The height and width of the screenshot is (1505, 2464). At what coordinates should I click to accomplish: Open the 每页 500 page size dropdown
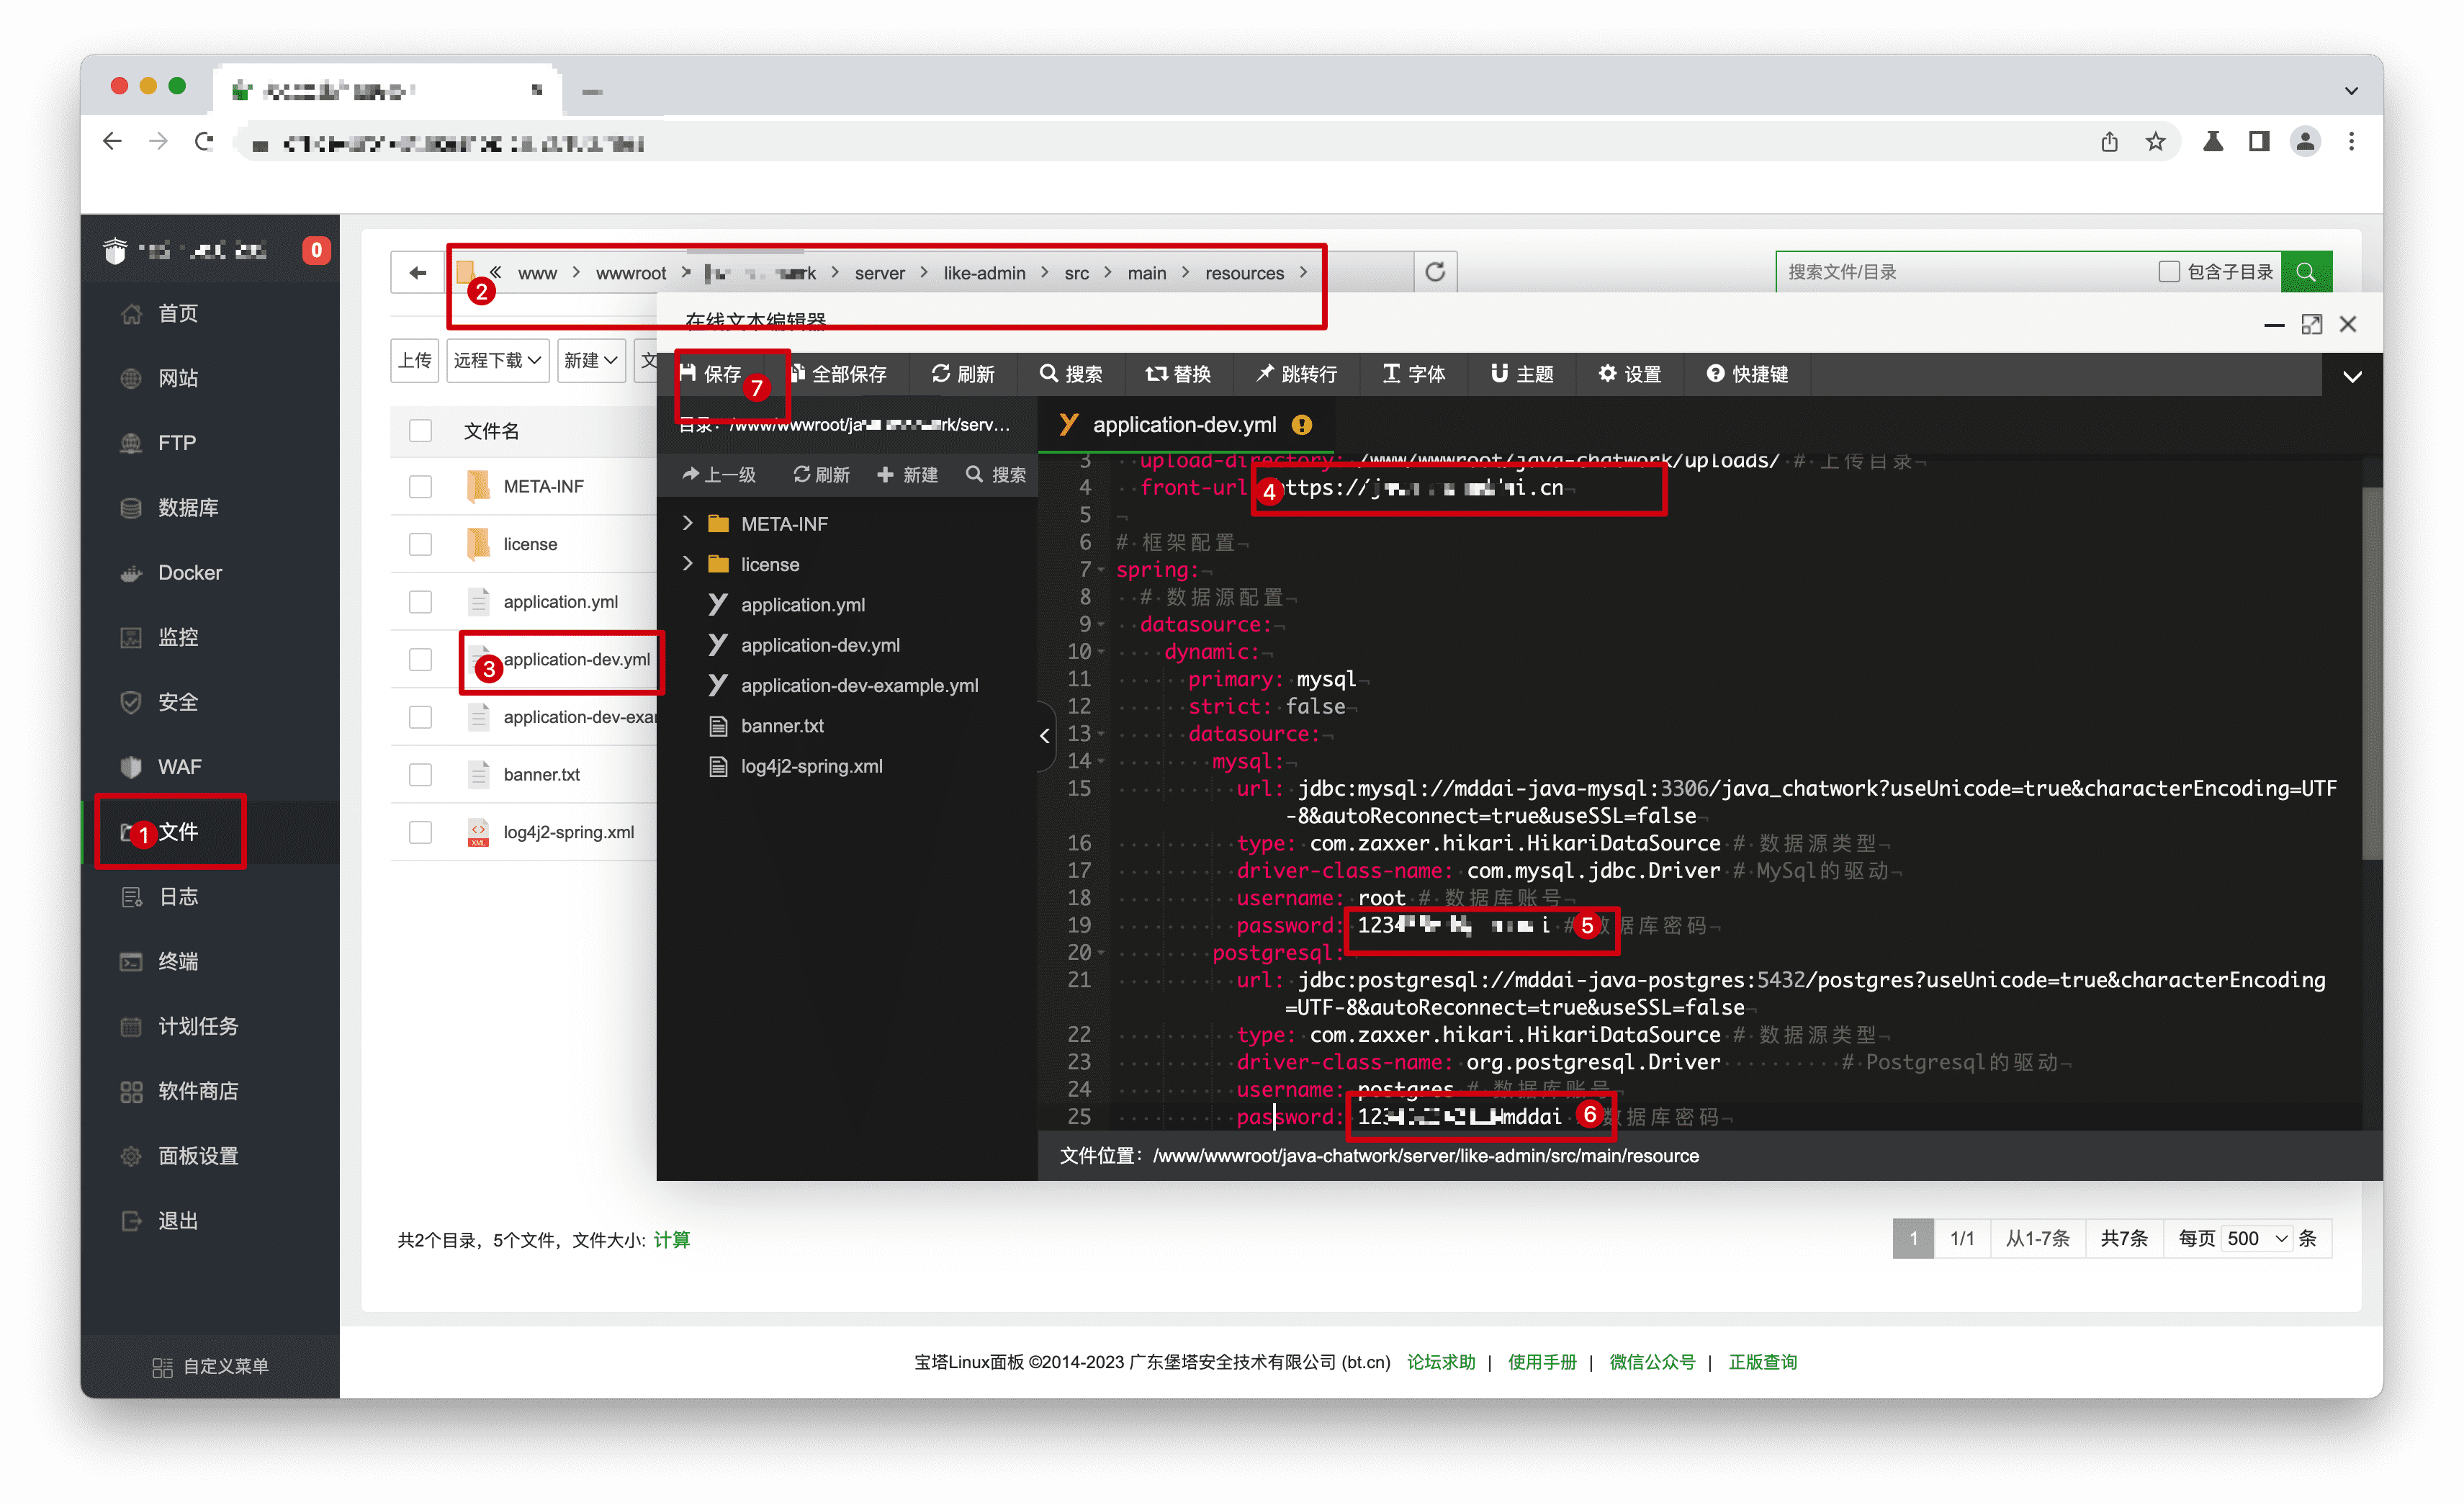[x=2257, y=1239]
